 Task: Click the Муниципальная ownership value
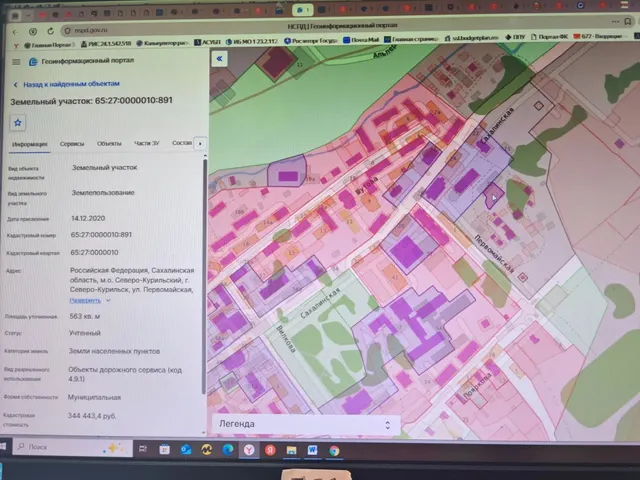(x=94, y=397)
